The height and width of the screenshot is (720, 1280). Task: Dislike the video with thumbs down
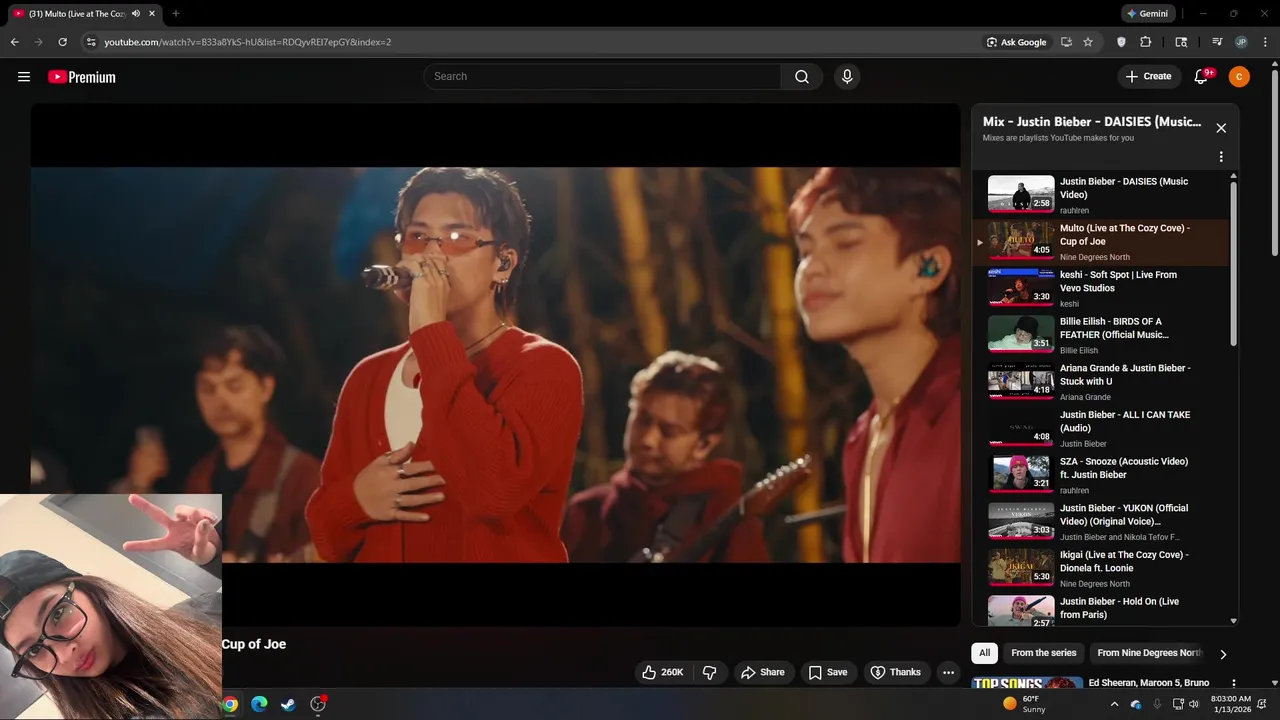pyautogui.click(x=710, y=672)
